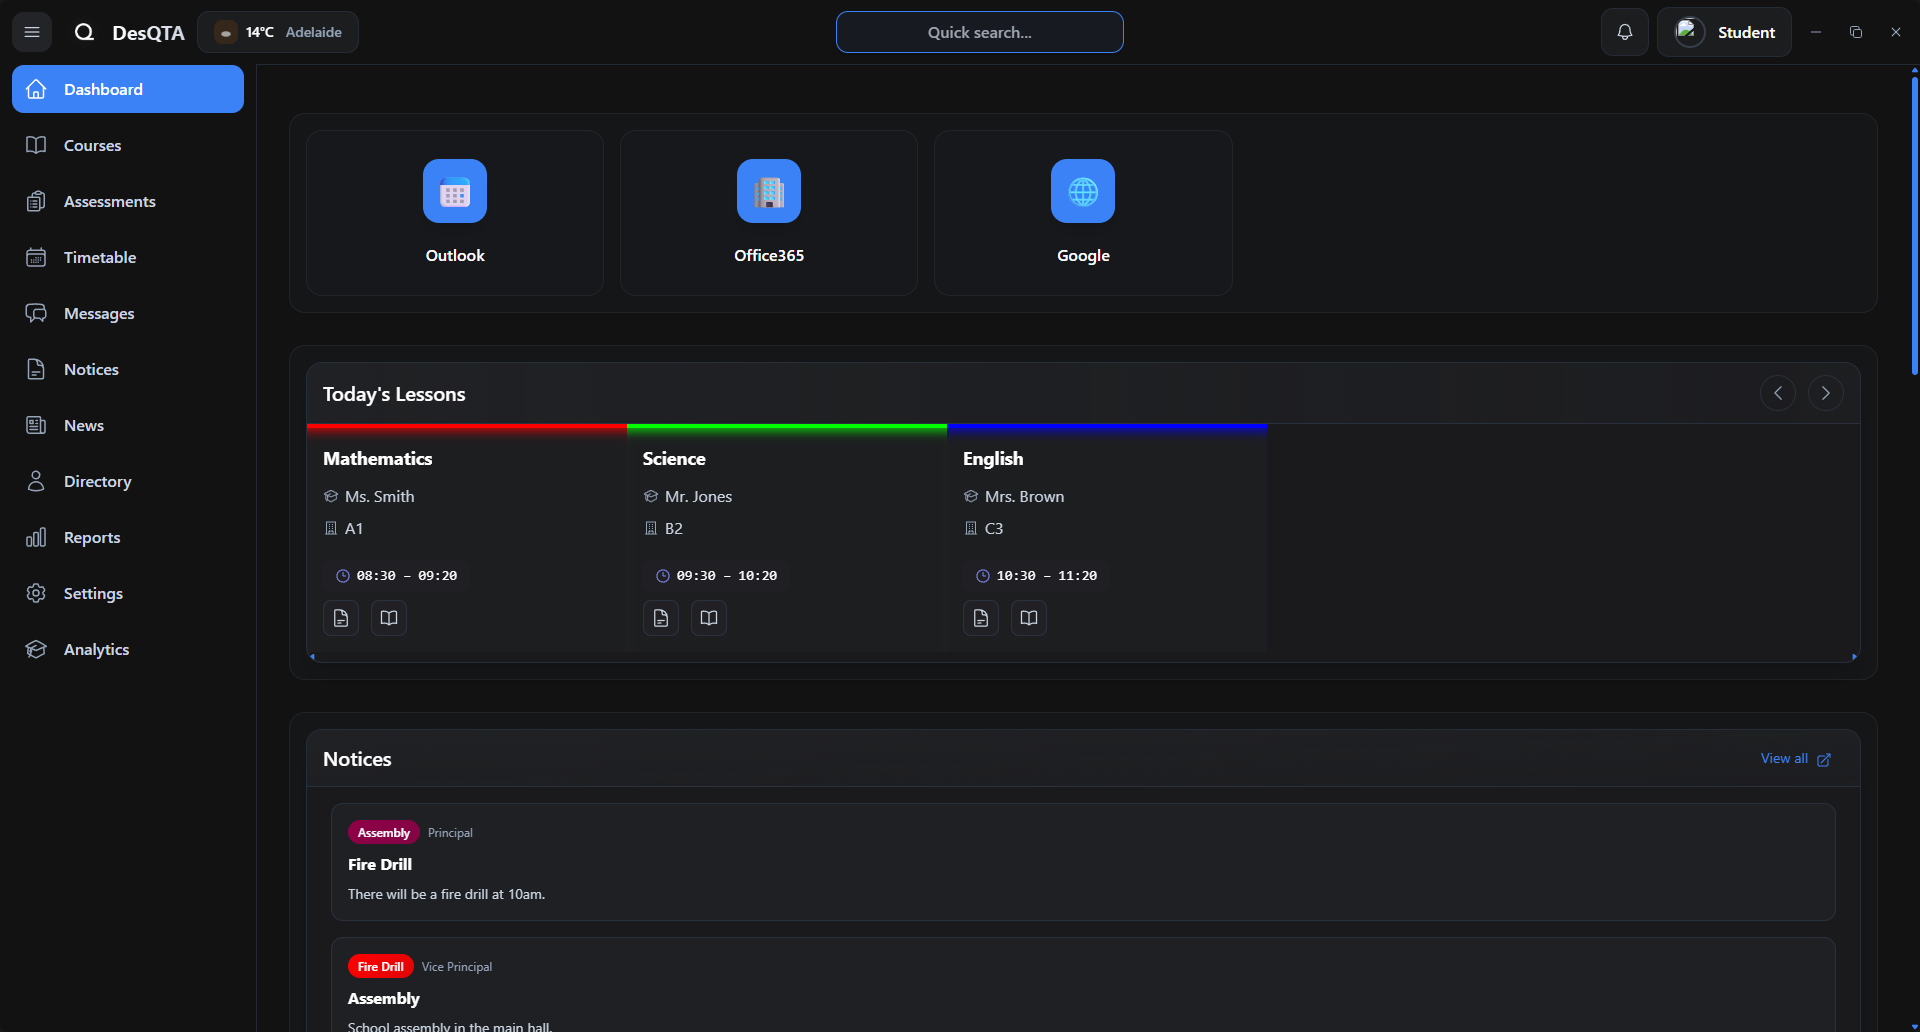Select the Timetable icon in the sidebar
The height and width of the screenshot is (1032, 1920).
36,257
